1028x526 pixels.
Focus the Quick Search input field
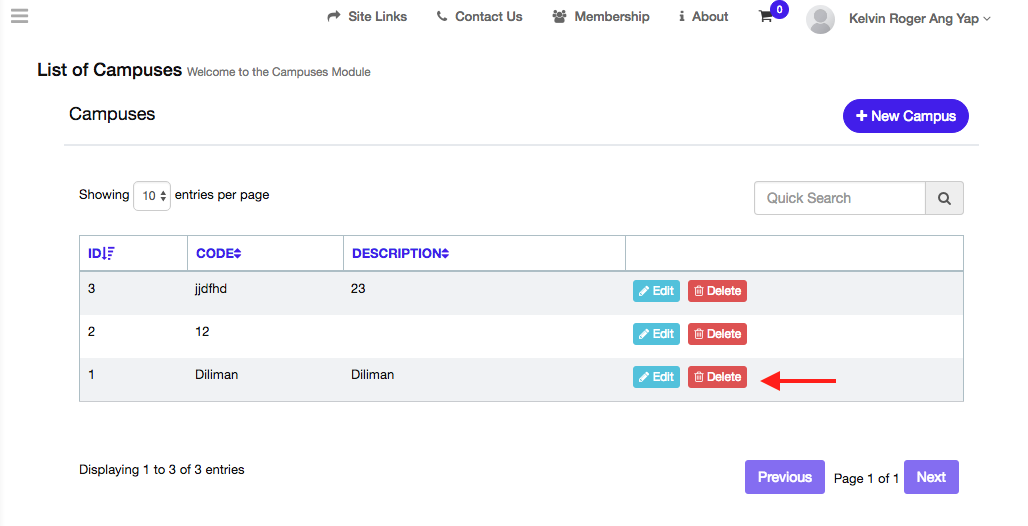click(x=839, y=198)
